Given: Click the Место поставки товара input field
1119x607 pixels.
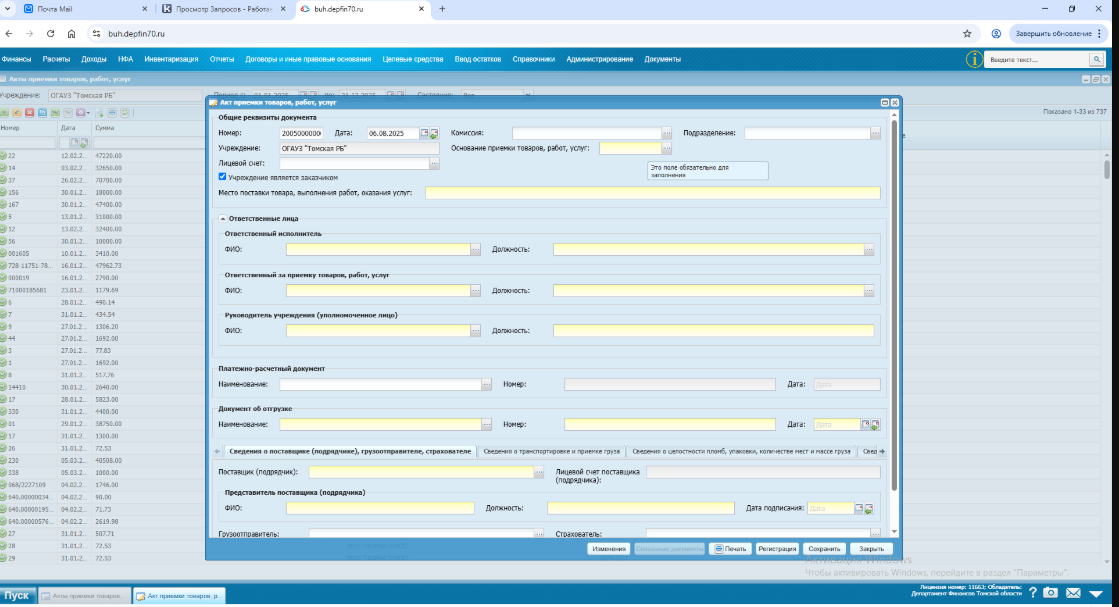Looking at the screenshot, I should pyautogui.click(x=653, y=193).
